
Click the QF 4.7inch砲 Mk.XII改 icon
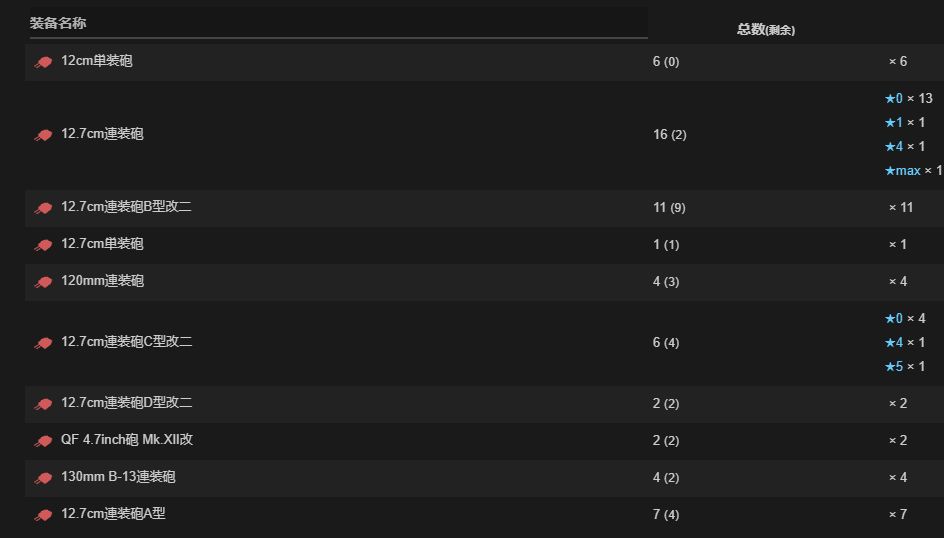43,441
